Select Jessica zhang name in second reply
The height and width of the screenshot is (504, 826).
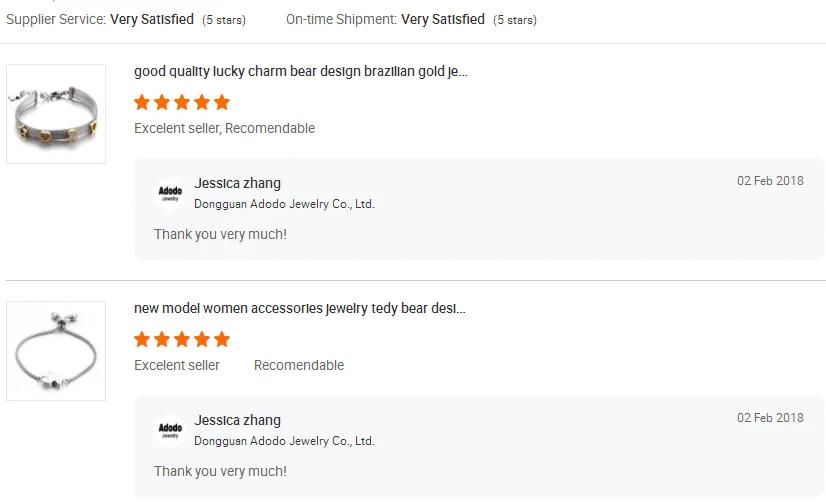238,420
